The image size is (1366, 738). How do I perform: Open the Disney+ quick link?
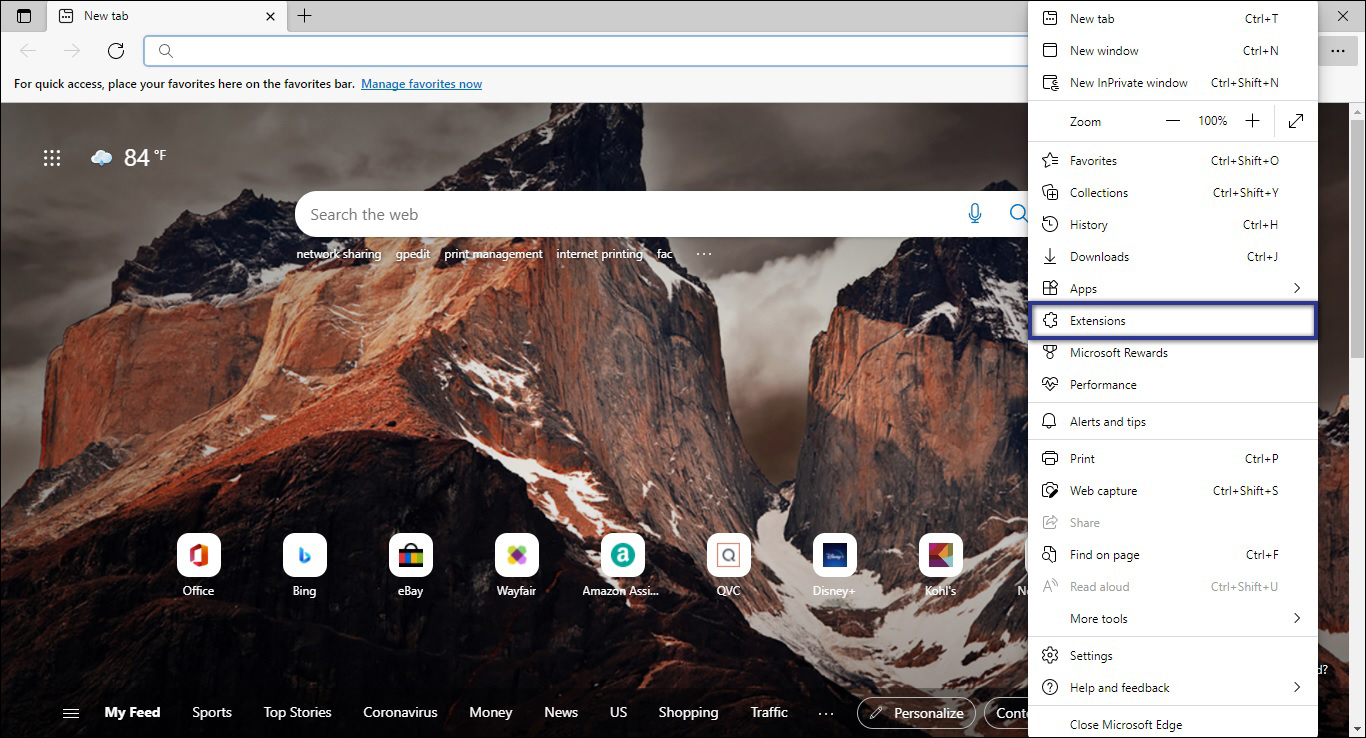pyautogui.click(x=834, y=554)
